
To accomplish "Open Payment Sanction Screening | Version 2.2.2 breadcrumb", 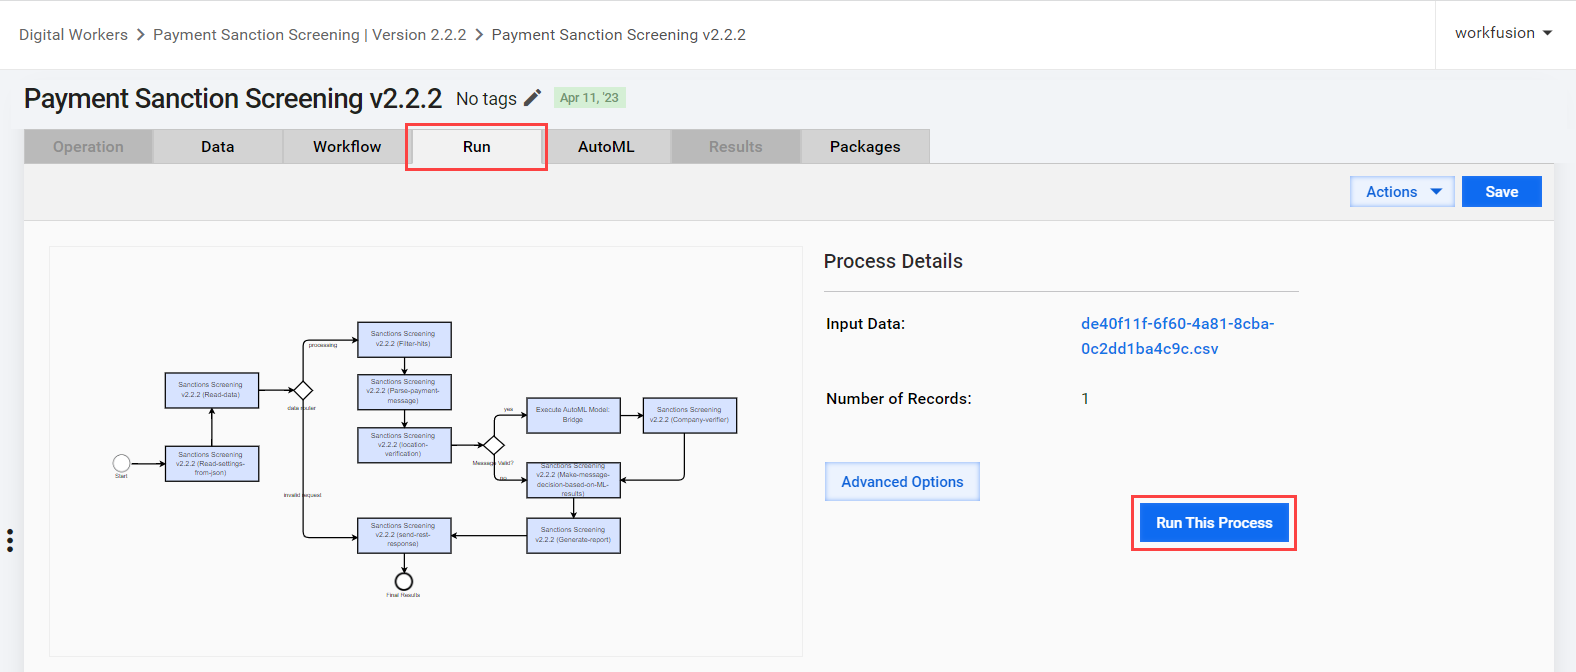I will click(310, 34).
